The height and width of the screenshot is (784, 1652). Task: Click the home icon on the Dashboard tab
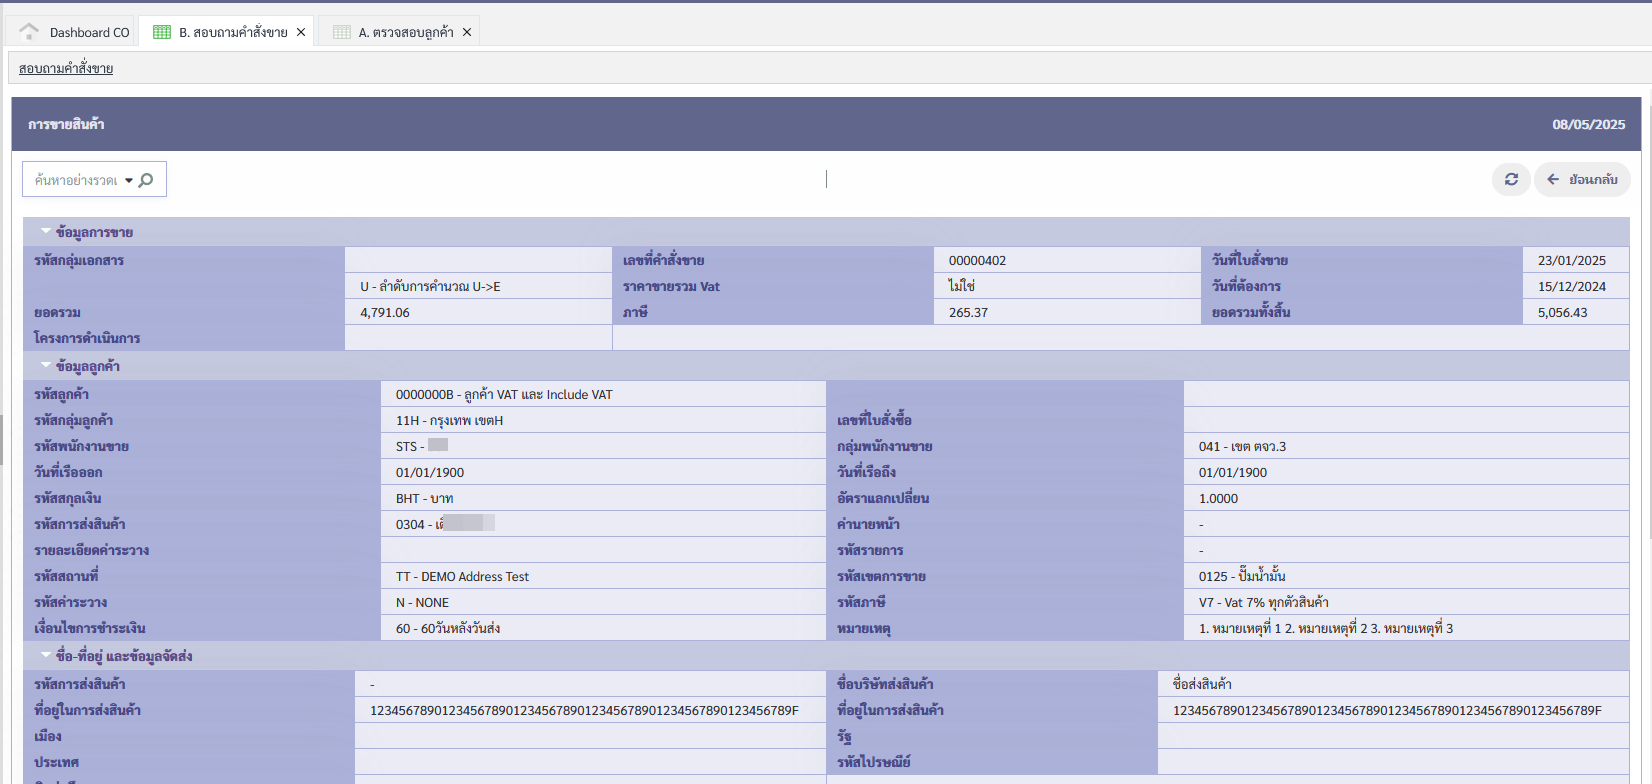(29, 31)
